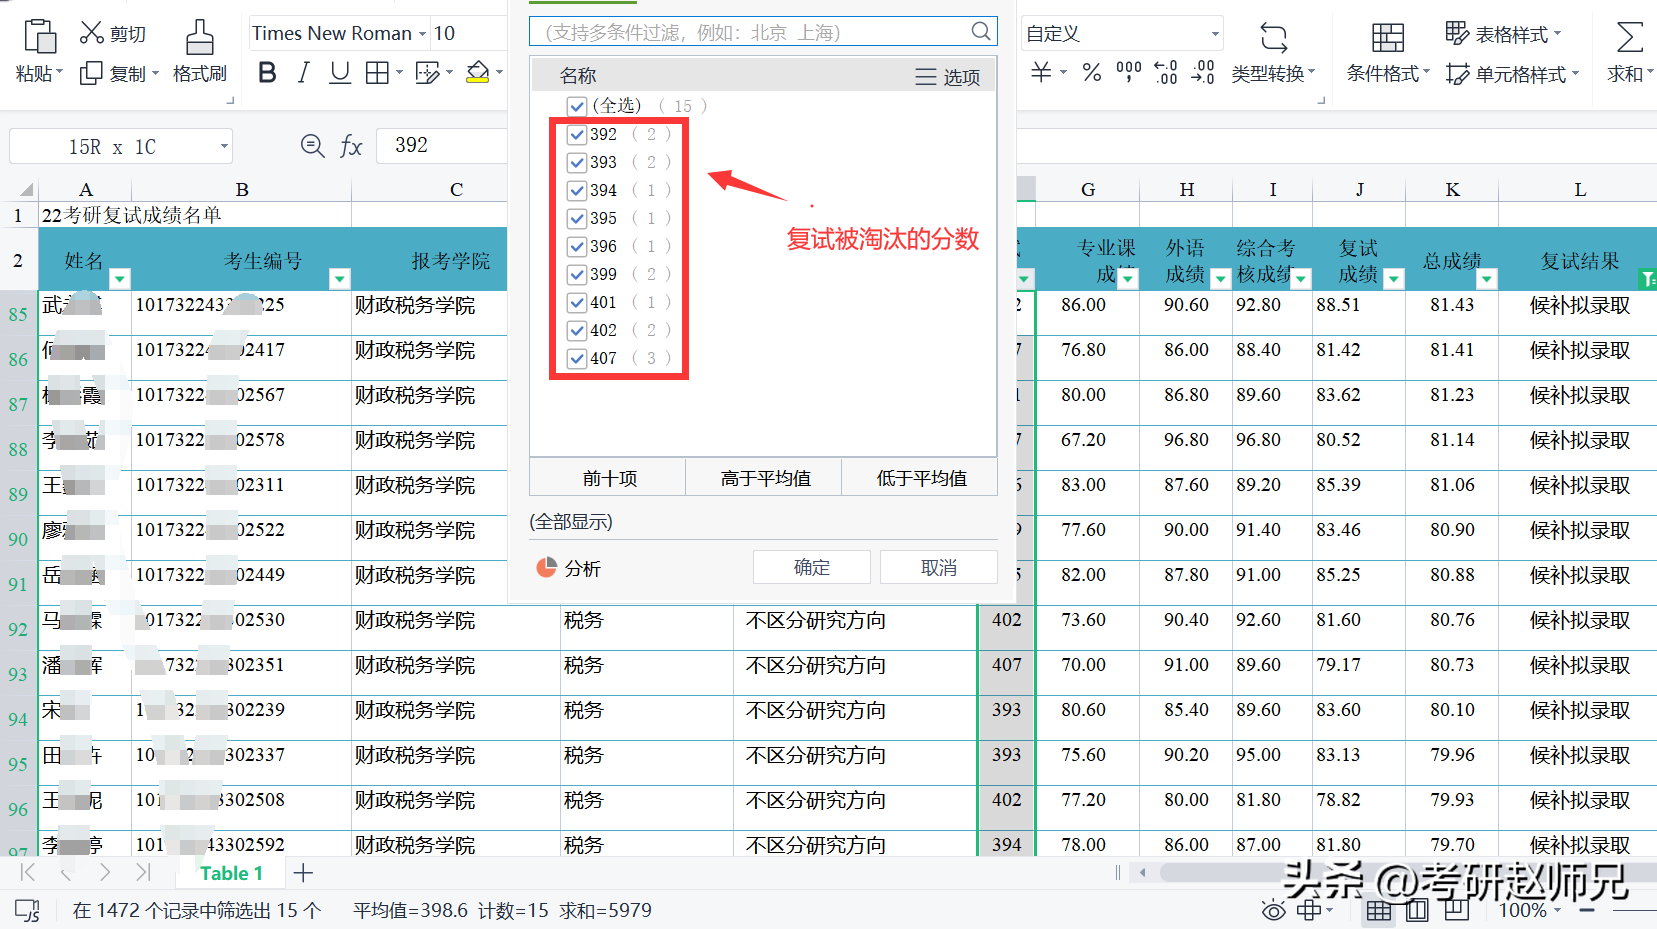Expand the 自定义 number format dropdown
The height and width of the screenshot is (929, 1657).
tap(1215, 34)
